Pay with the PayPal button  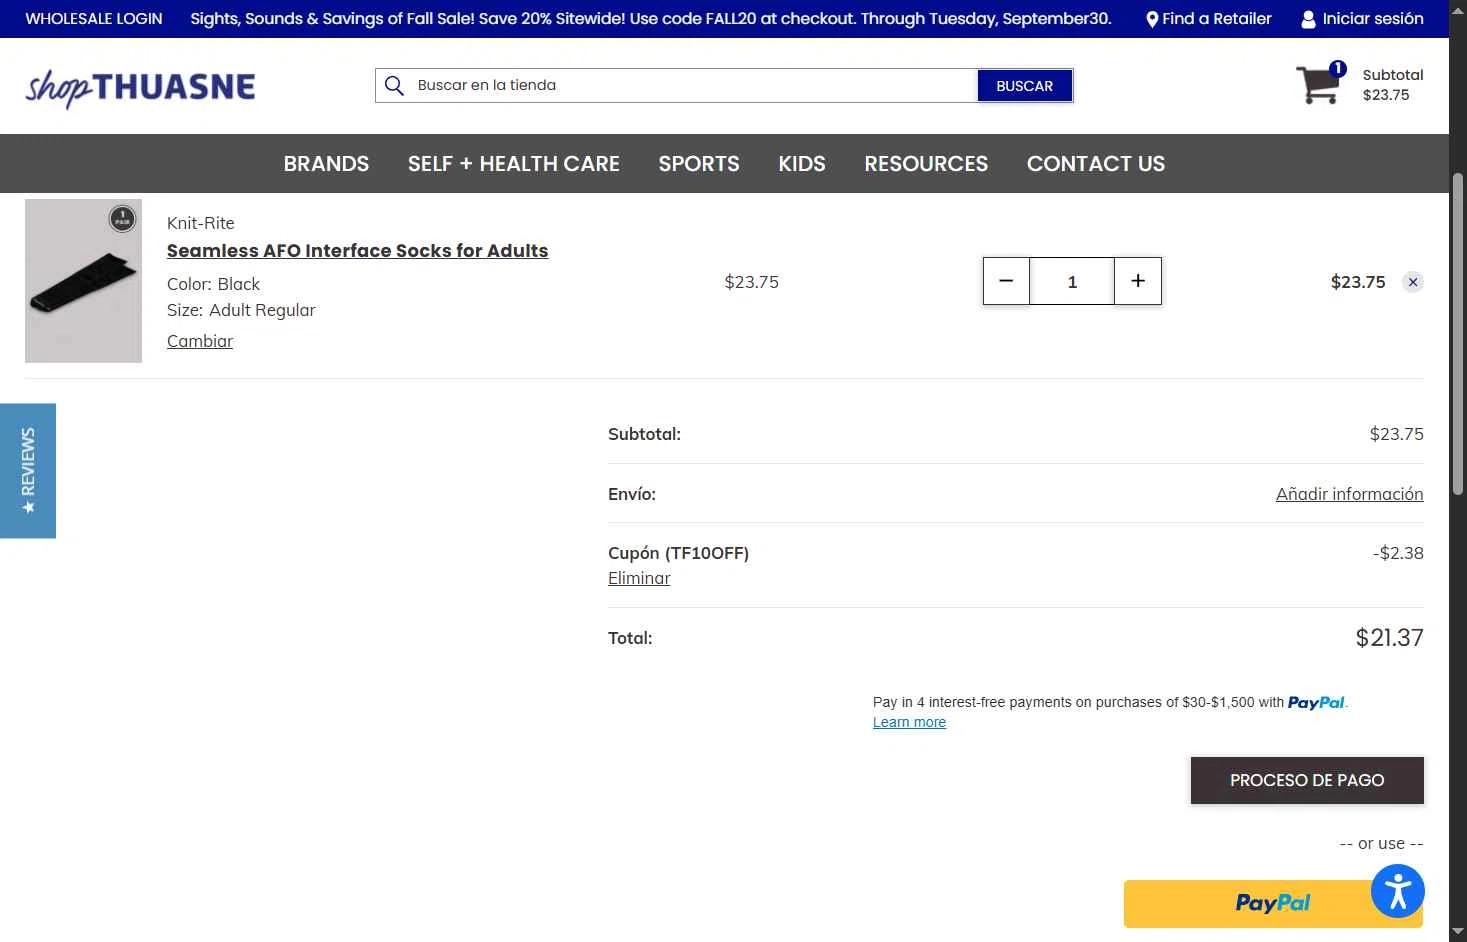click(1272, 903)
